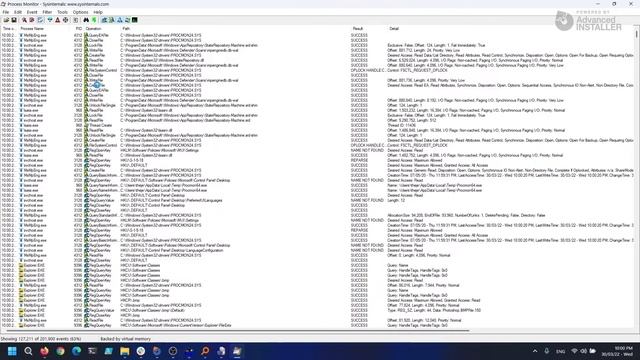Image resolution: width=640 pixels, height=360 pixels.
Task: Switch to Process Monitor taskbar icon
Action: point(237,351)
